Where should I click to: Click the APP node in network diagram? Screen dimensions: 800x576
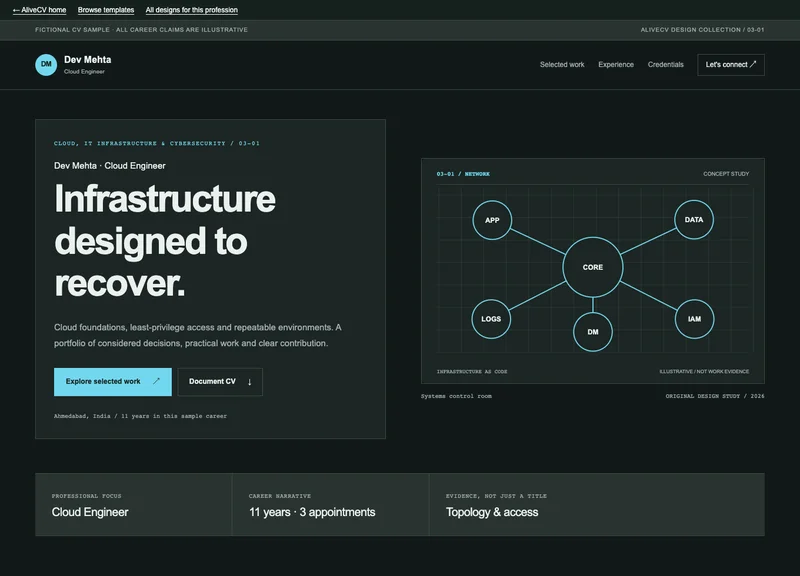(x=492, y=220)
